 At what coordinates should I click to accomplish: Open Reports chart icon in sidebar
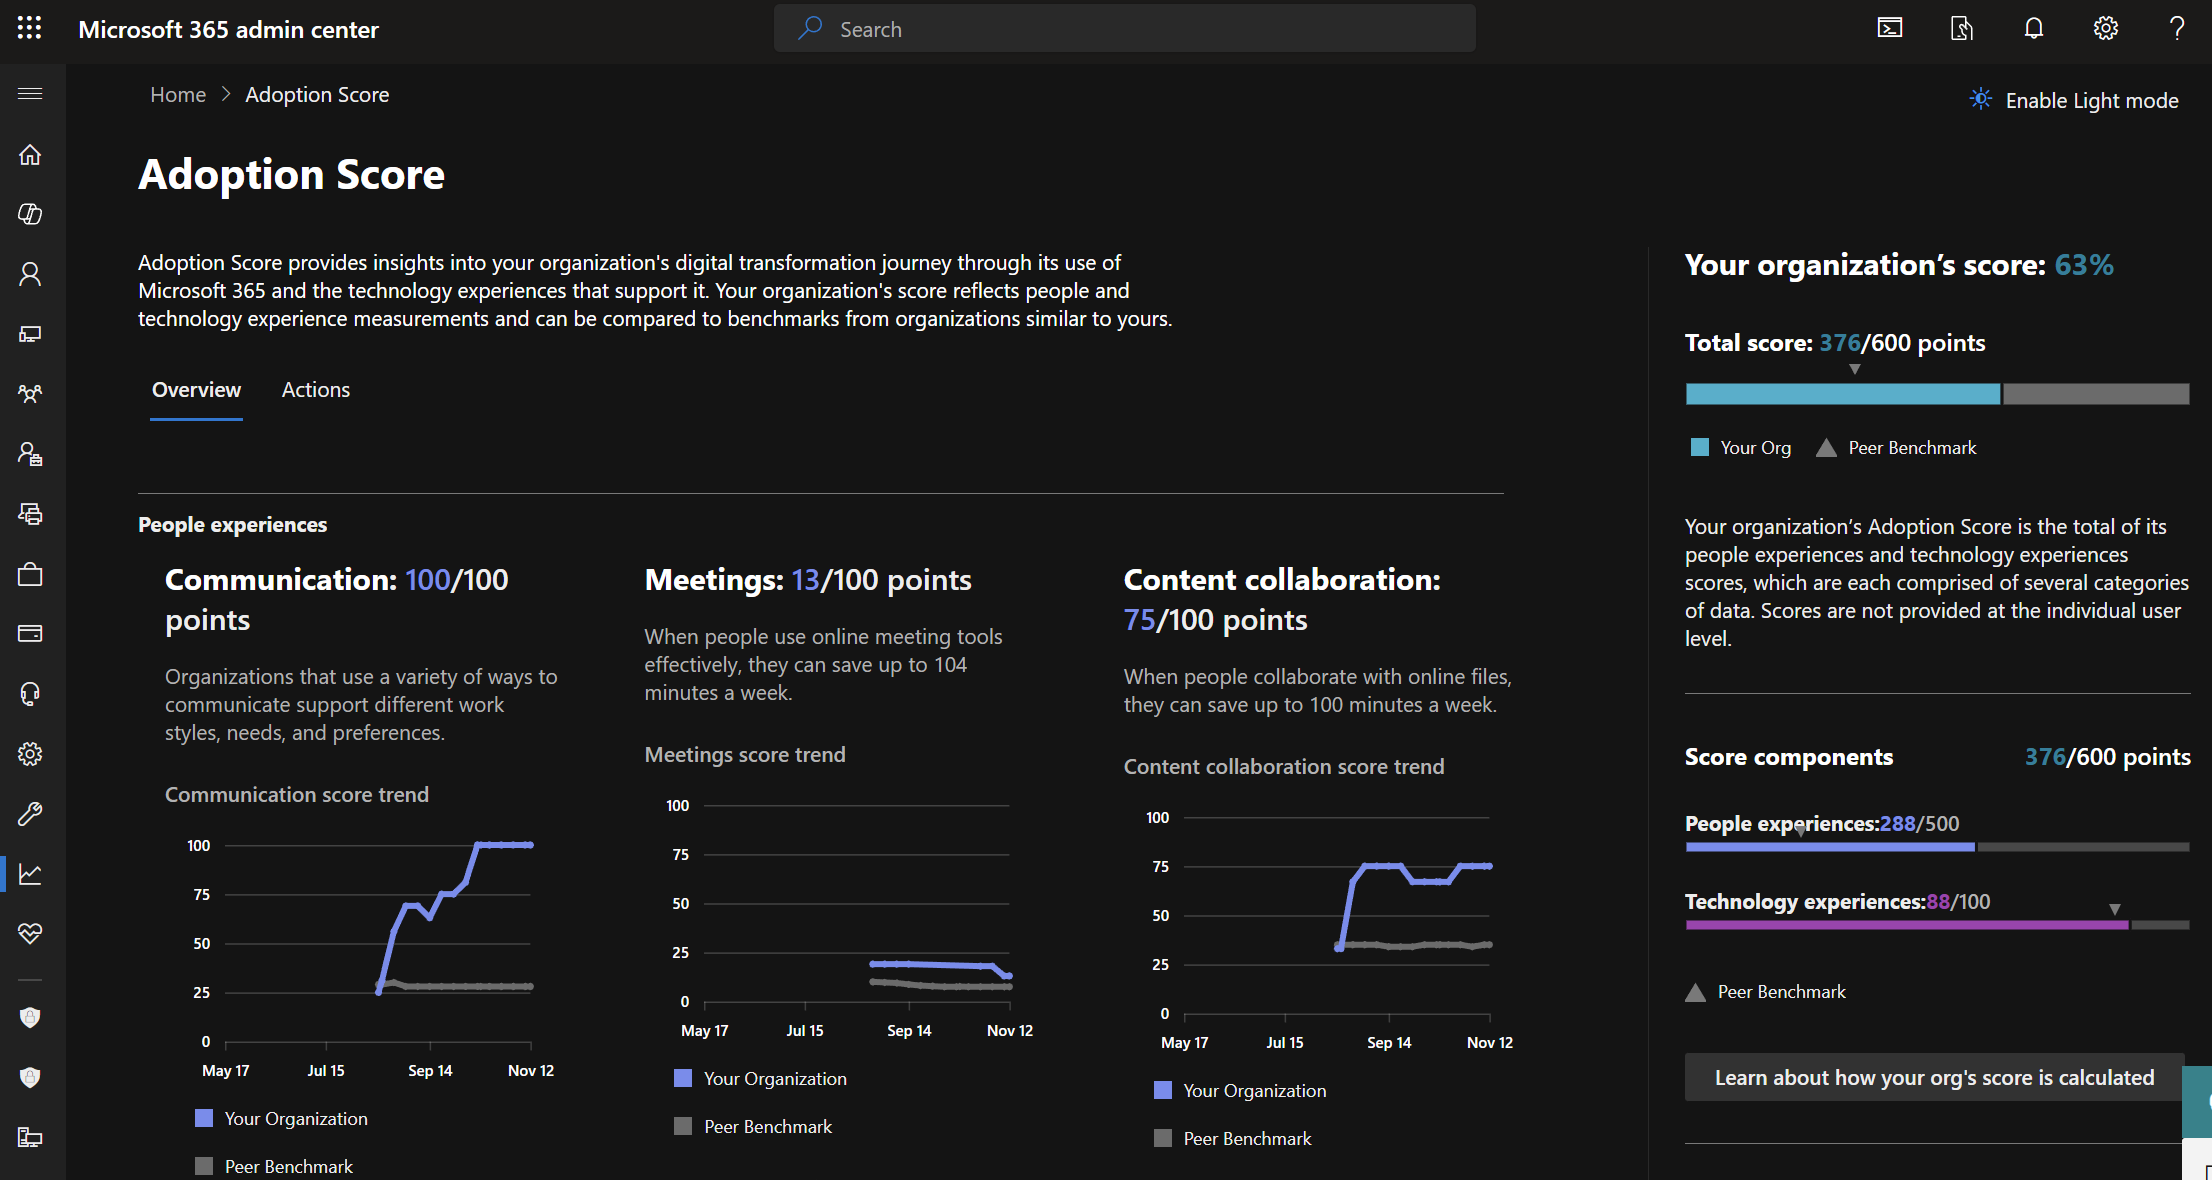coord(30,874)
